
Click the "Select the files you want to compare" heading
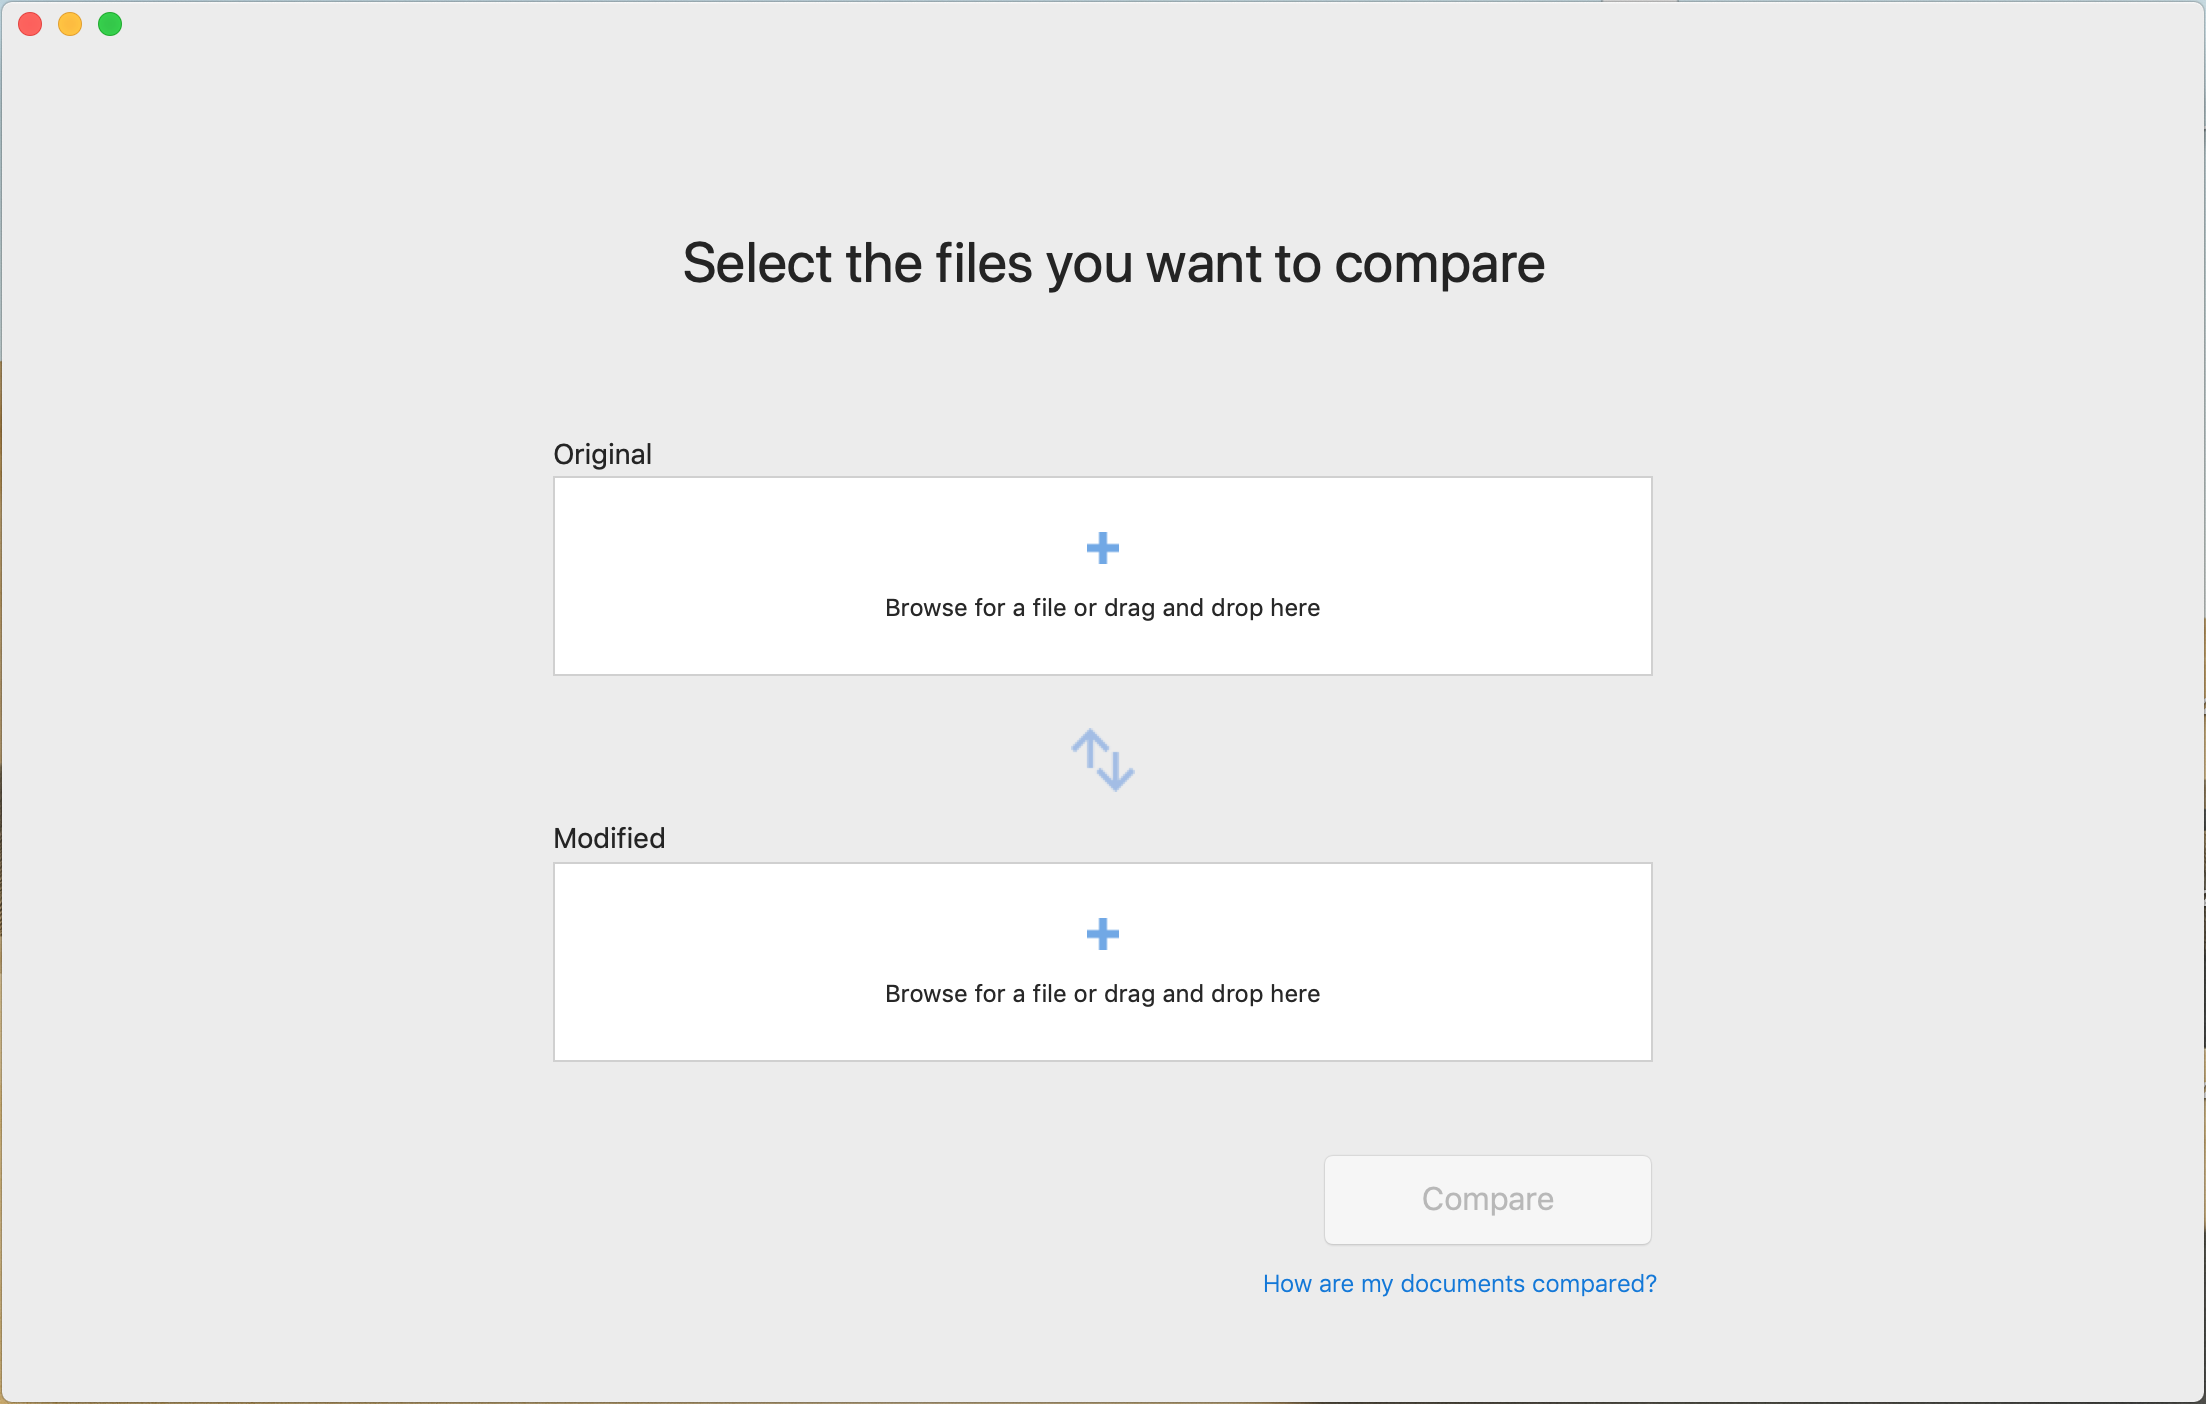tap(1114, 264)
